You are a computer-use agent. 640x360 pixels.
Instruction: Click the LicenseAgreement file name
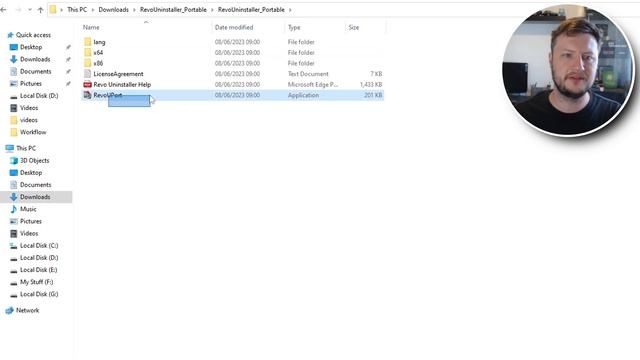coord(118,74)
